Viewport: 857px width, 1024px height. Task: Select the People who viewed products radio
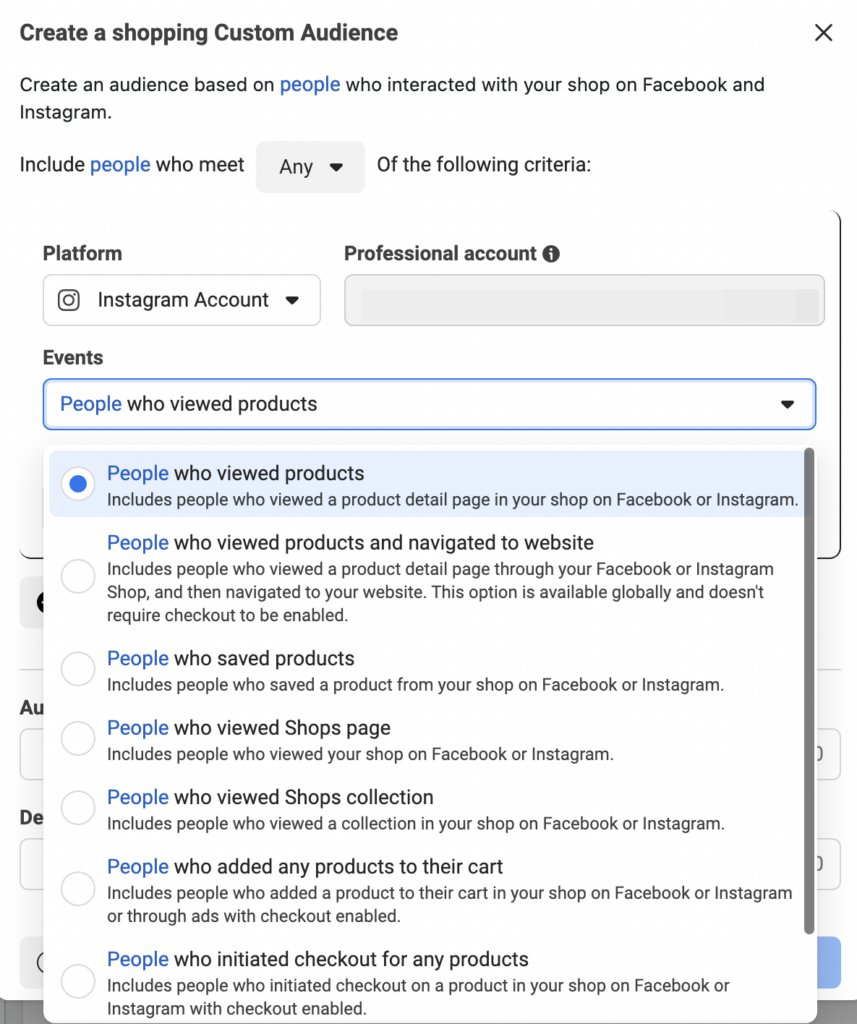pyautogui.click(x=78, y=485)
